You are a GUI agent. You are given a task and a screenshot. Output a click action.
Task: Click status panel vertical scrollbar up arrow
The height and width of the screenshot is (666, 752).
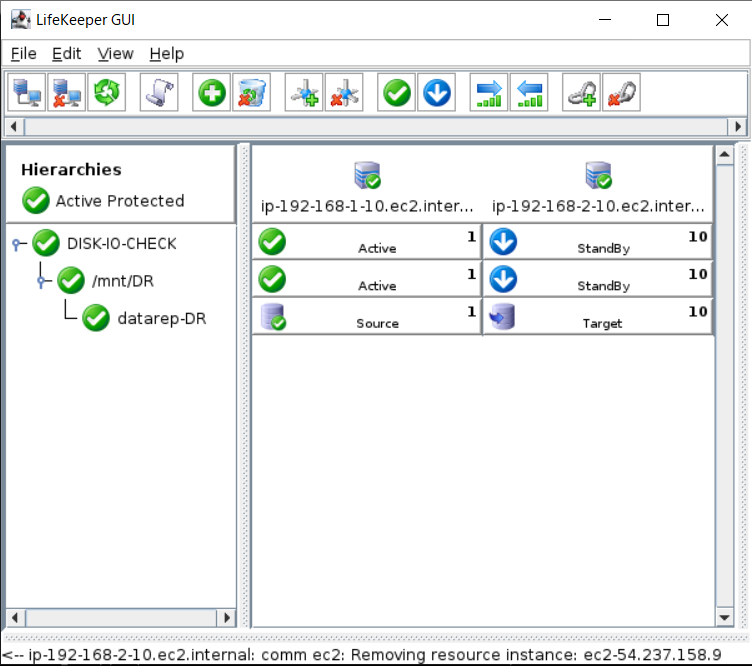tap(725, 155)
